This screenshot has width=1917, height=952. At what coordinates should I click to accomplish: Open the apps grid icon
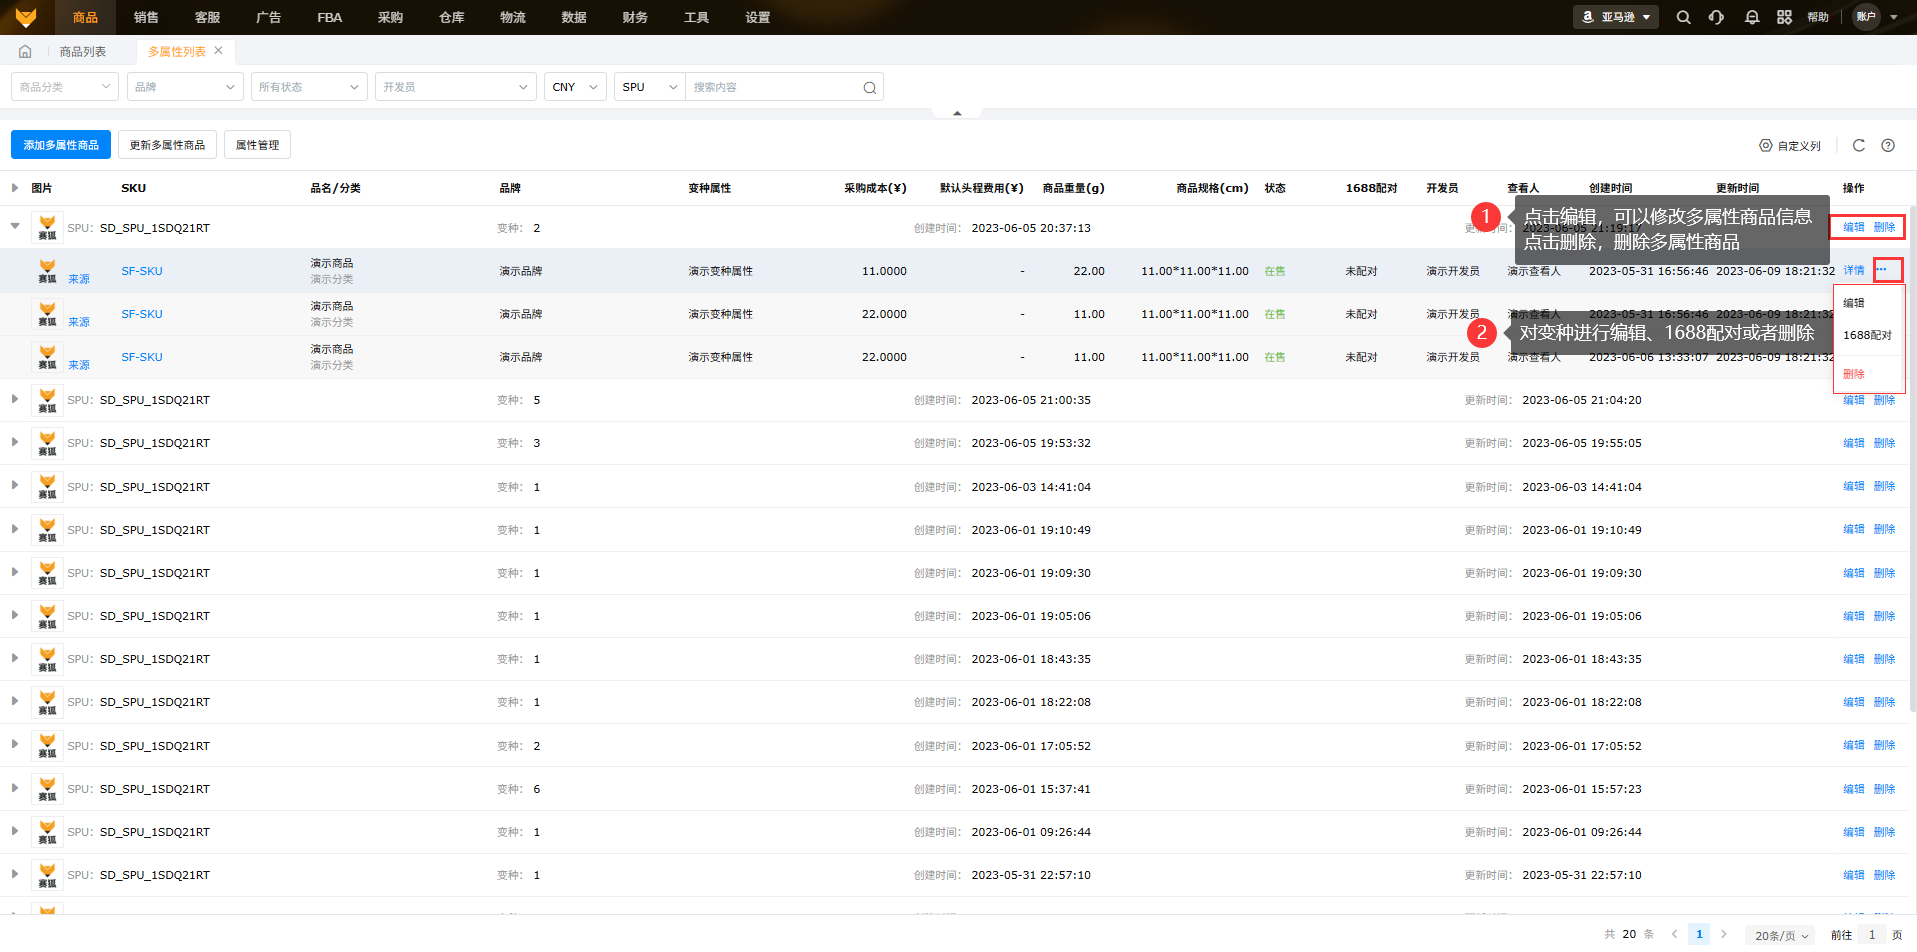tap(1784, 17)
